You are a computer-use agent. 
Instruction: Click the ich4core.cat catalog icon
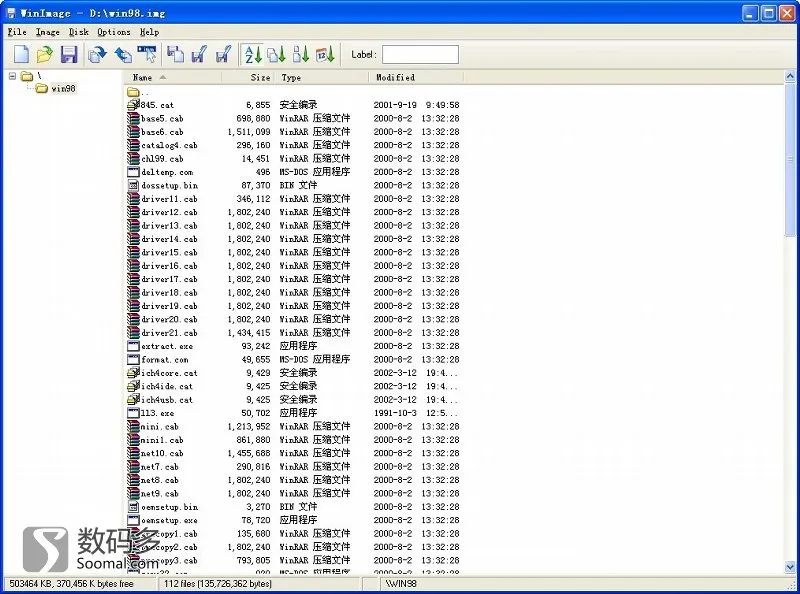[133, 373]
